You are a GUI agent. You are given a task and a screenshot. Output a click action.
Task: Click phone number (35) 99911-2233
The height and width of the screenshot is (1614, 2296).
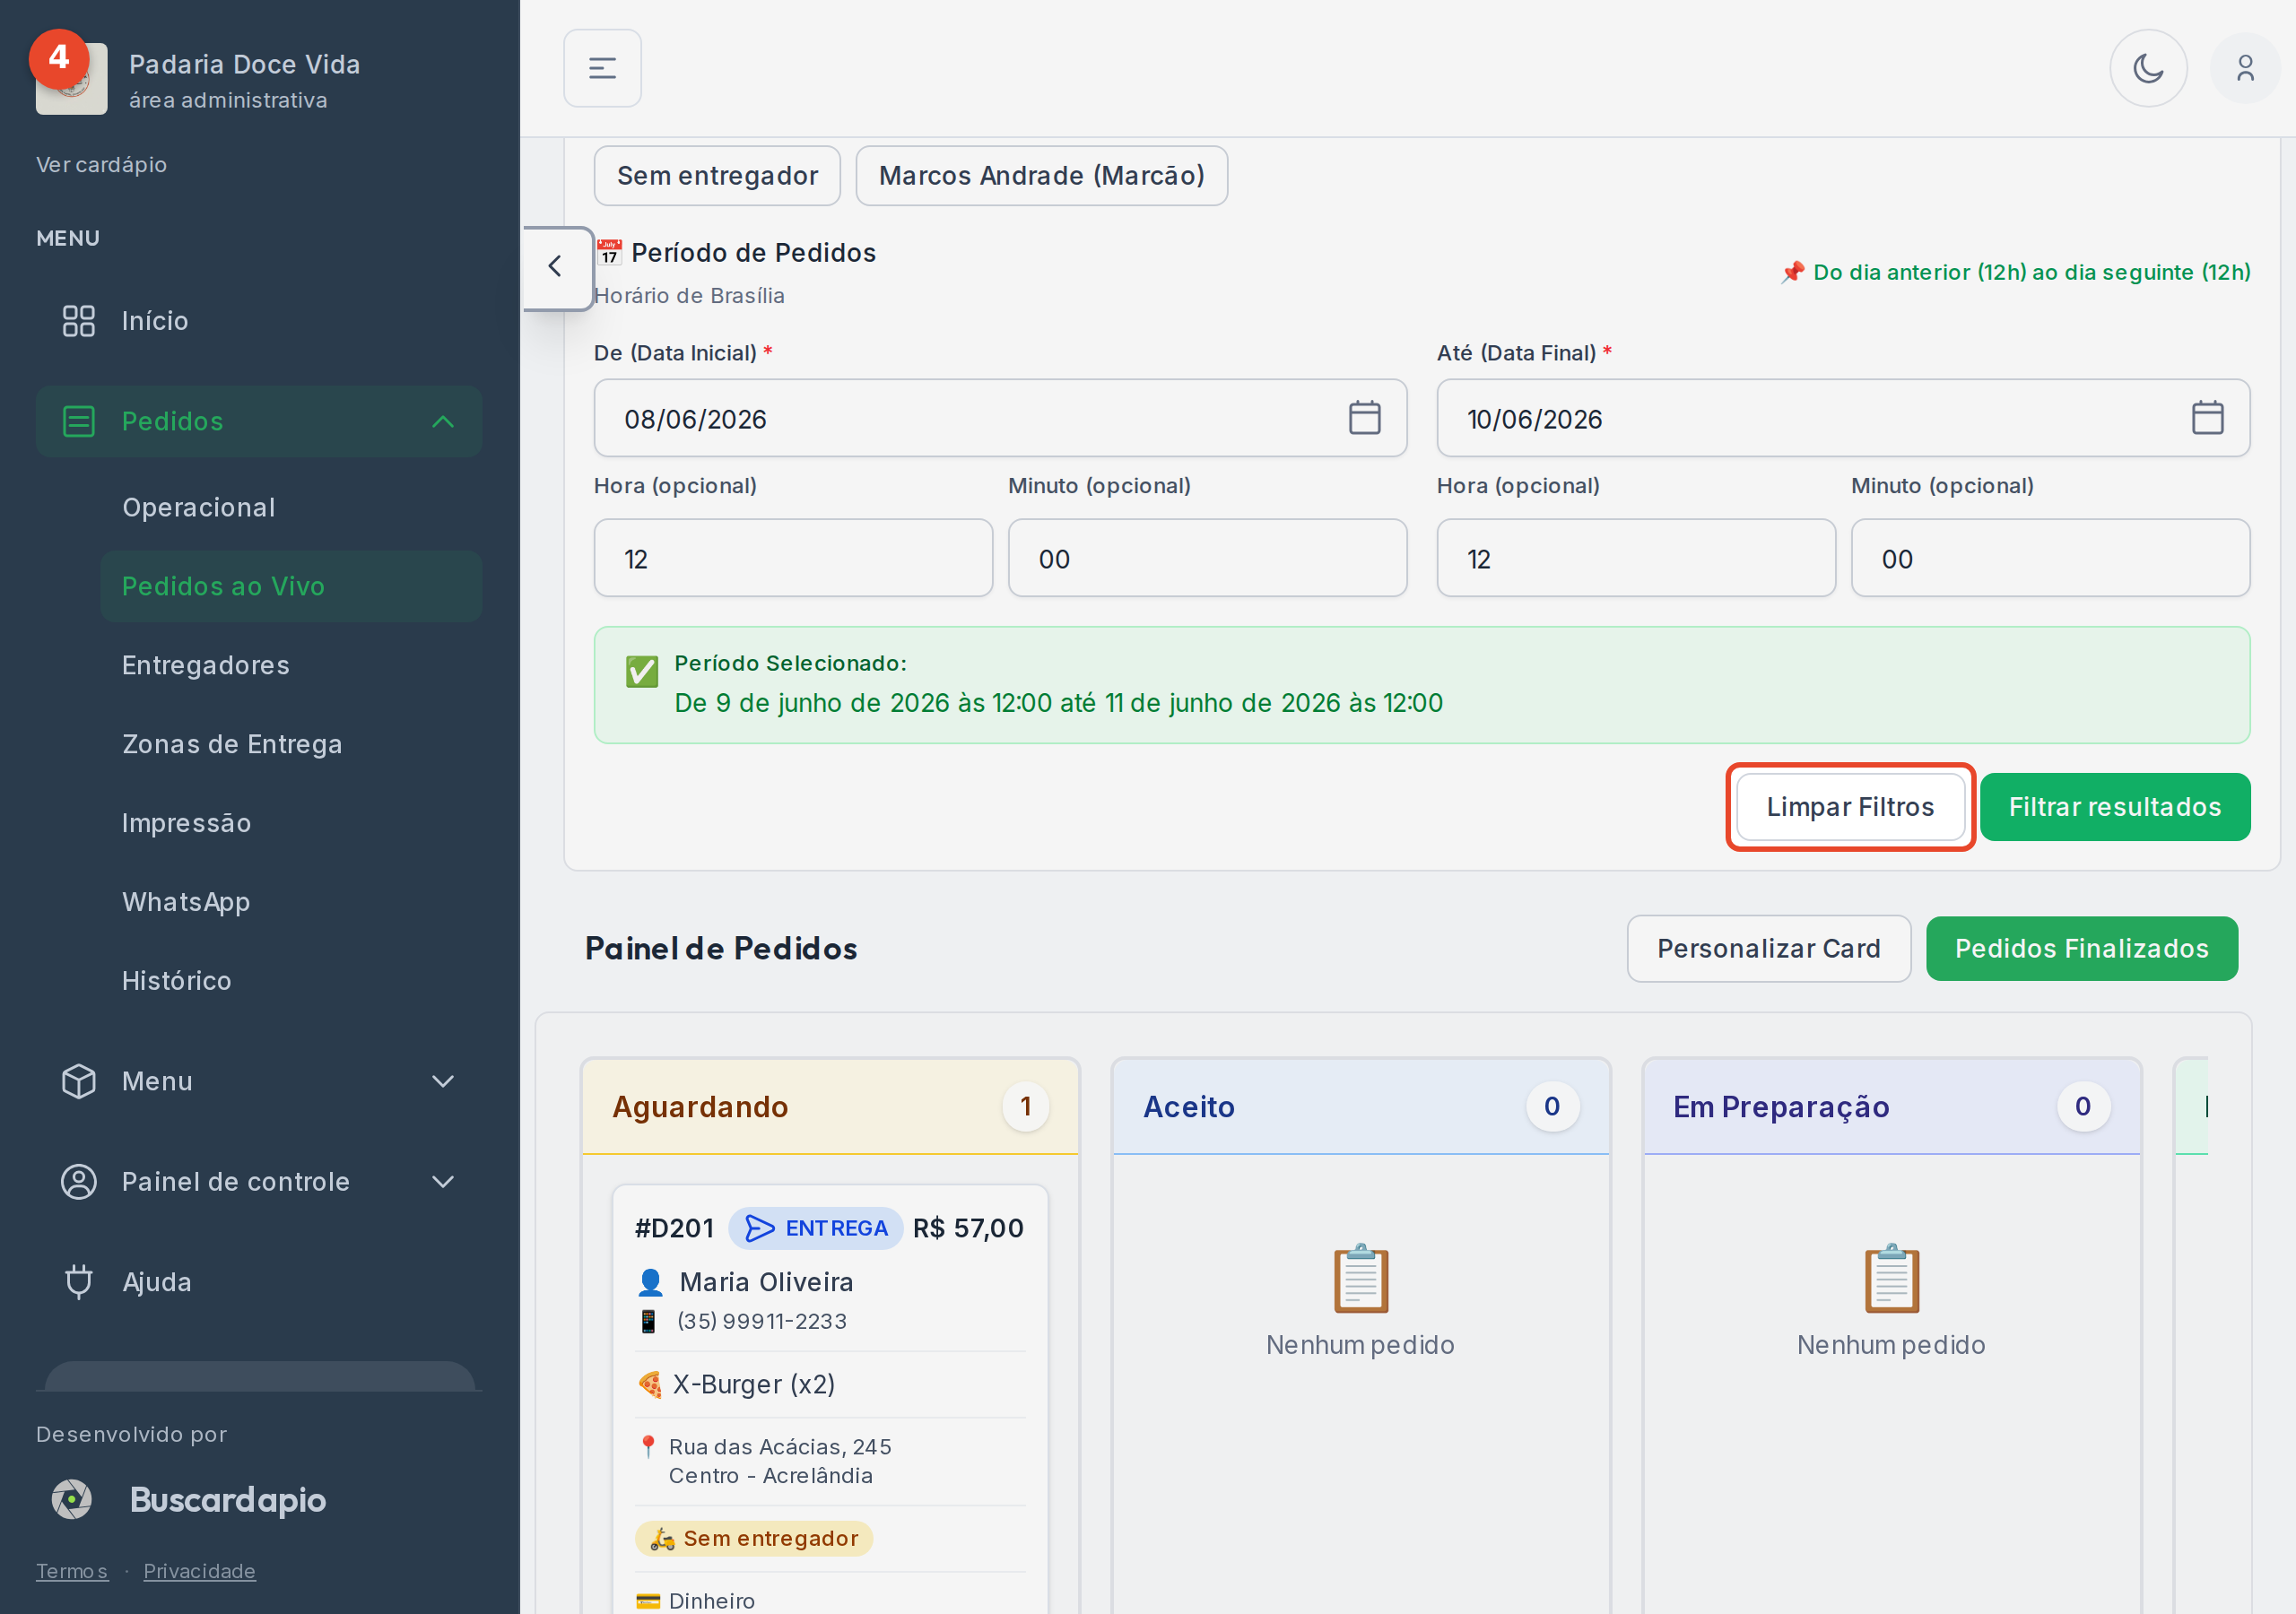point(762,1321)
